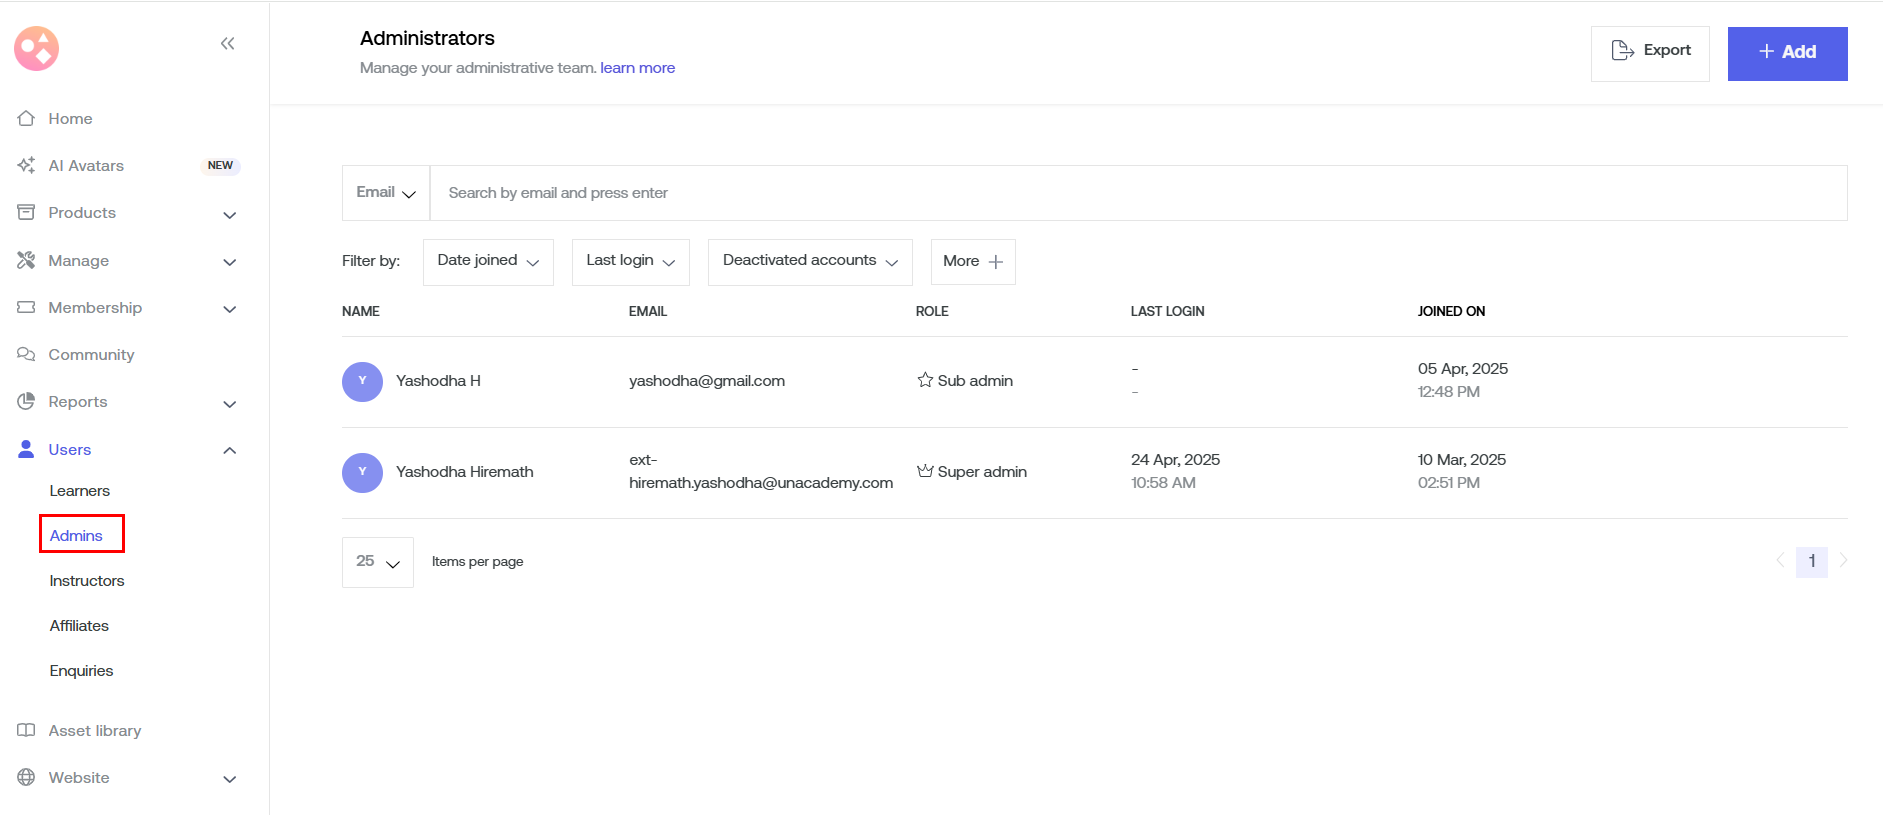Open Learners in the Users submenu
Viewport: 1883px width, 815px height.
click(x=80, y=491)
